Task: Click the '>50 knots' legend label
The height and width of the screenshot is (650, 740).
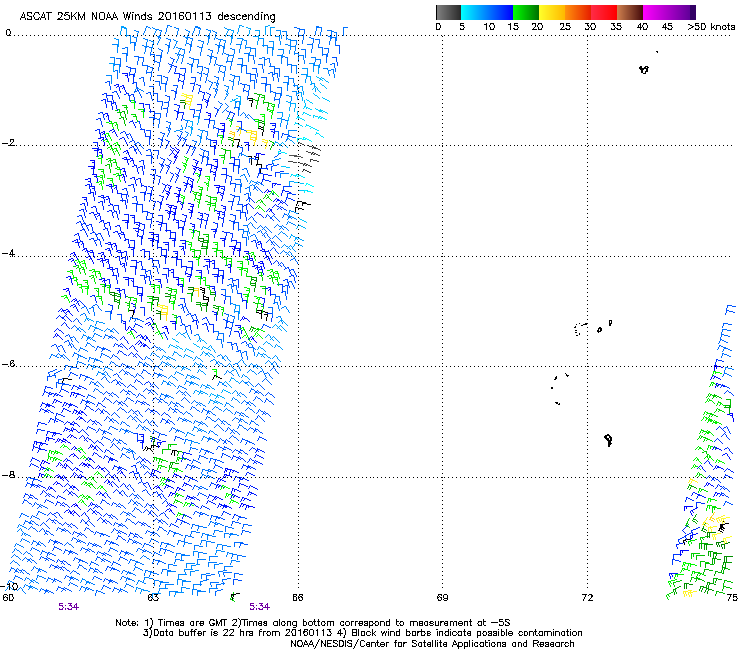Action: coord(711,27)
